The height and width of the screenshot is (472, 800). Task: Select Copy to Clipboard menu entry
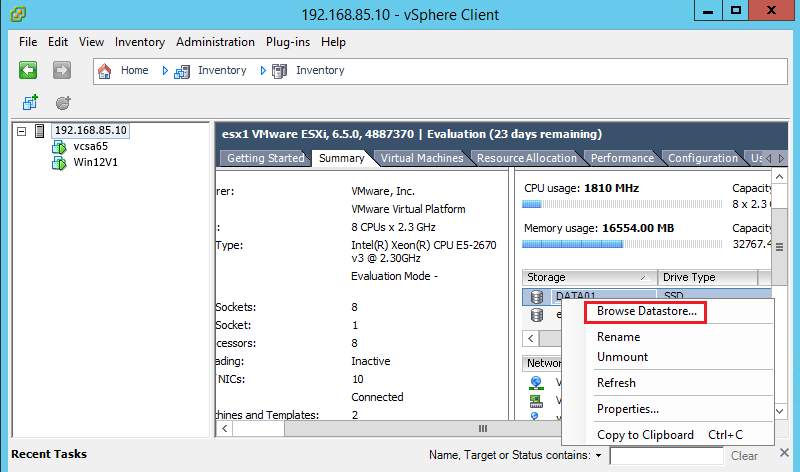click(x=645, y=435)
